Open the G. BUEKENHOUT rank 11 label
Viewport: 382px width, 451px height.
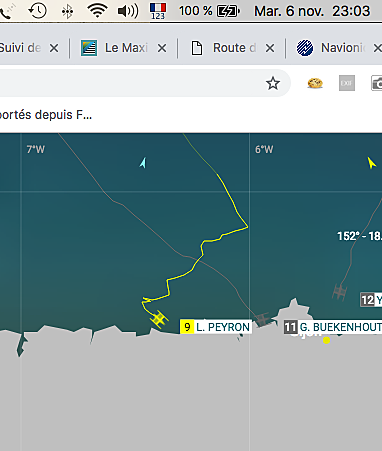click(x=333, y=327)
